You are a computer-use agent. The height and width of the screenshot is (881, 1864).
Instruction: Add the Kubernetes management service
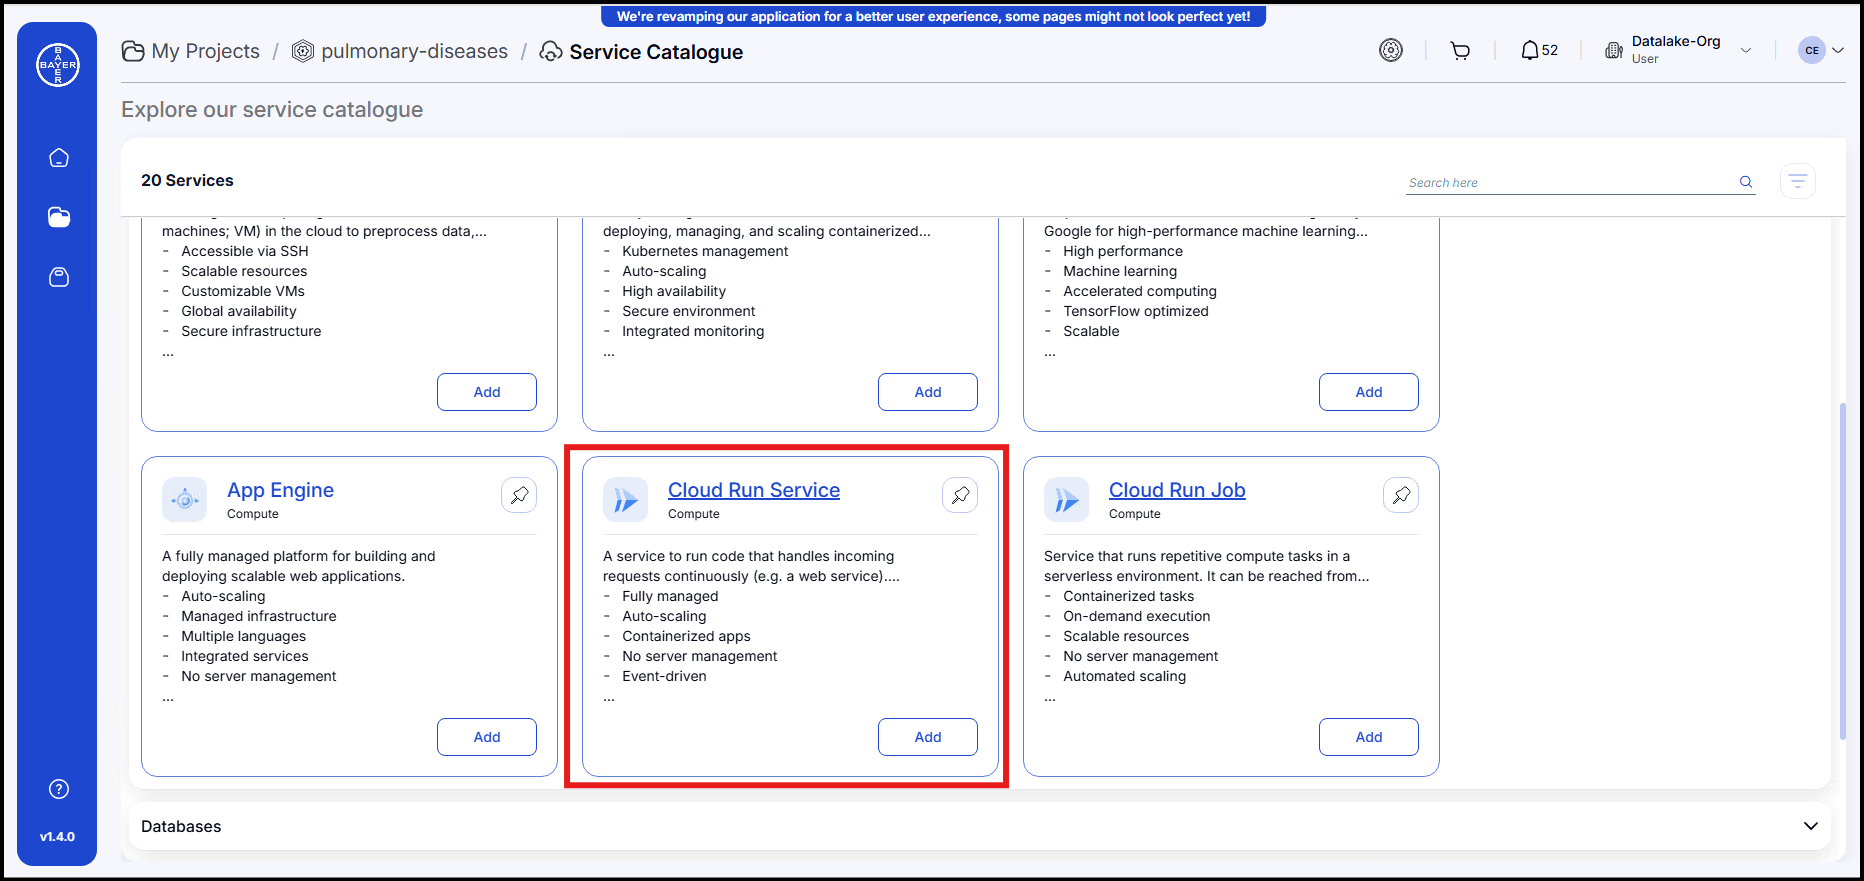pyautogui.click(x=928, y=392)
